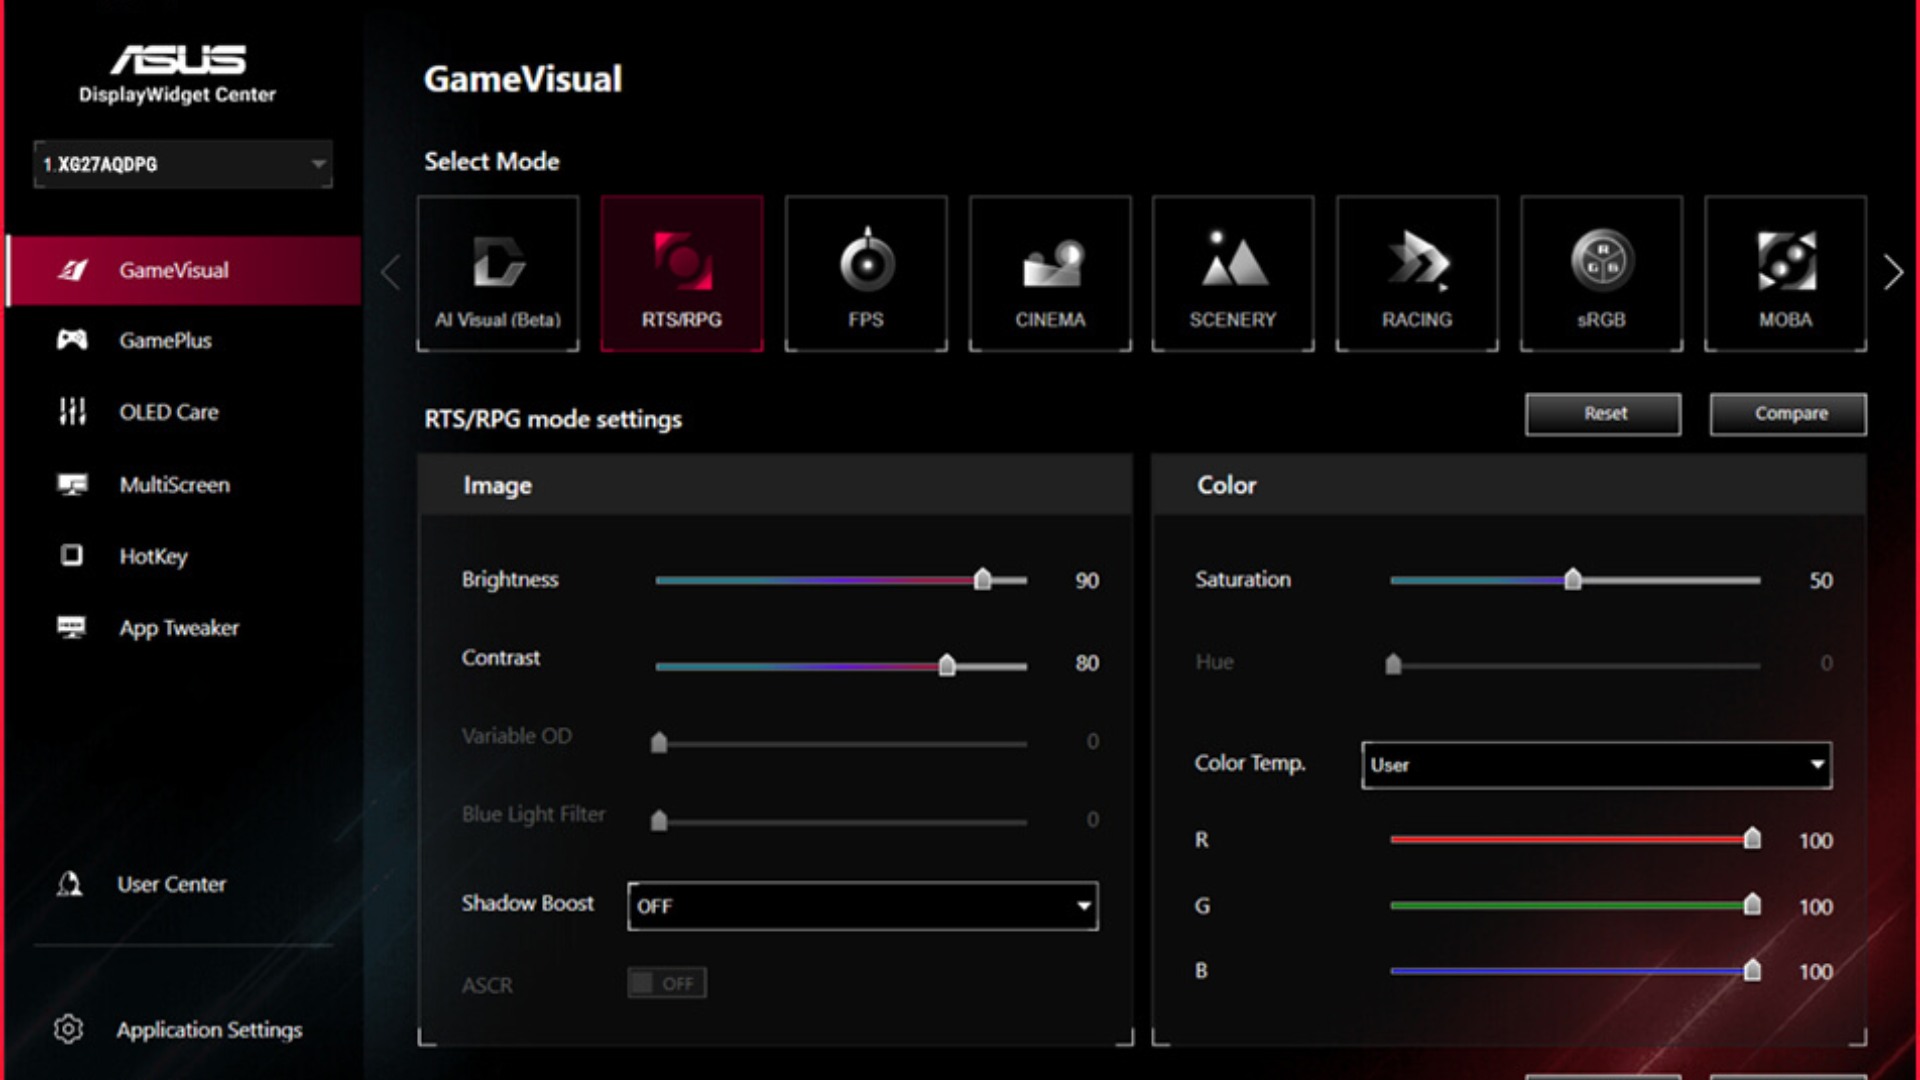Select the MOBA mode icon
Viewport: 1920px width, 1080px height.
click(x=1786, y=272)
